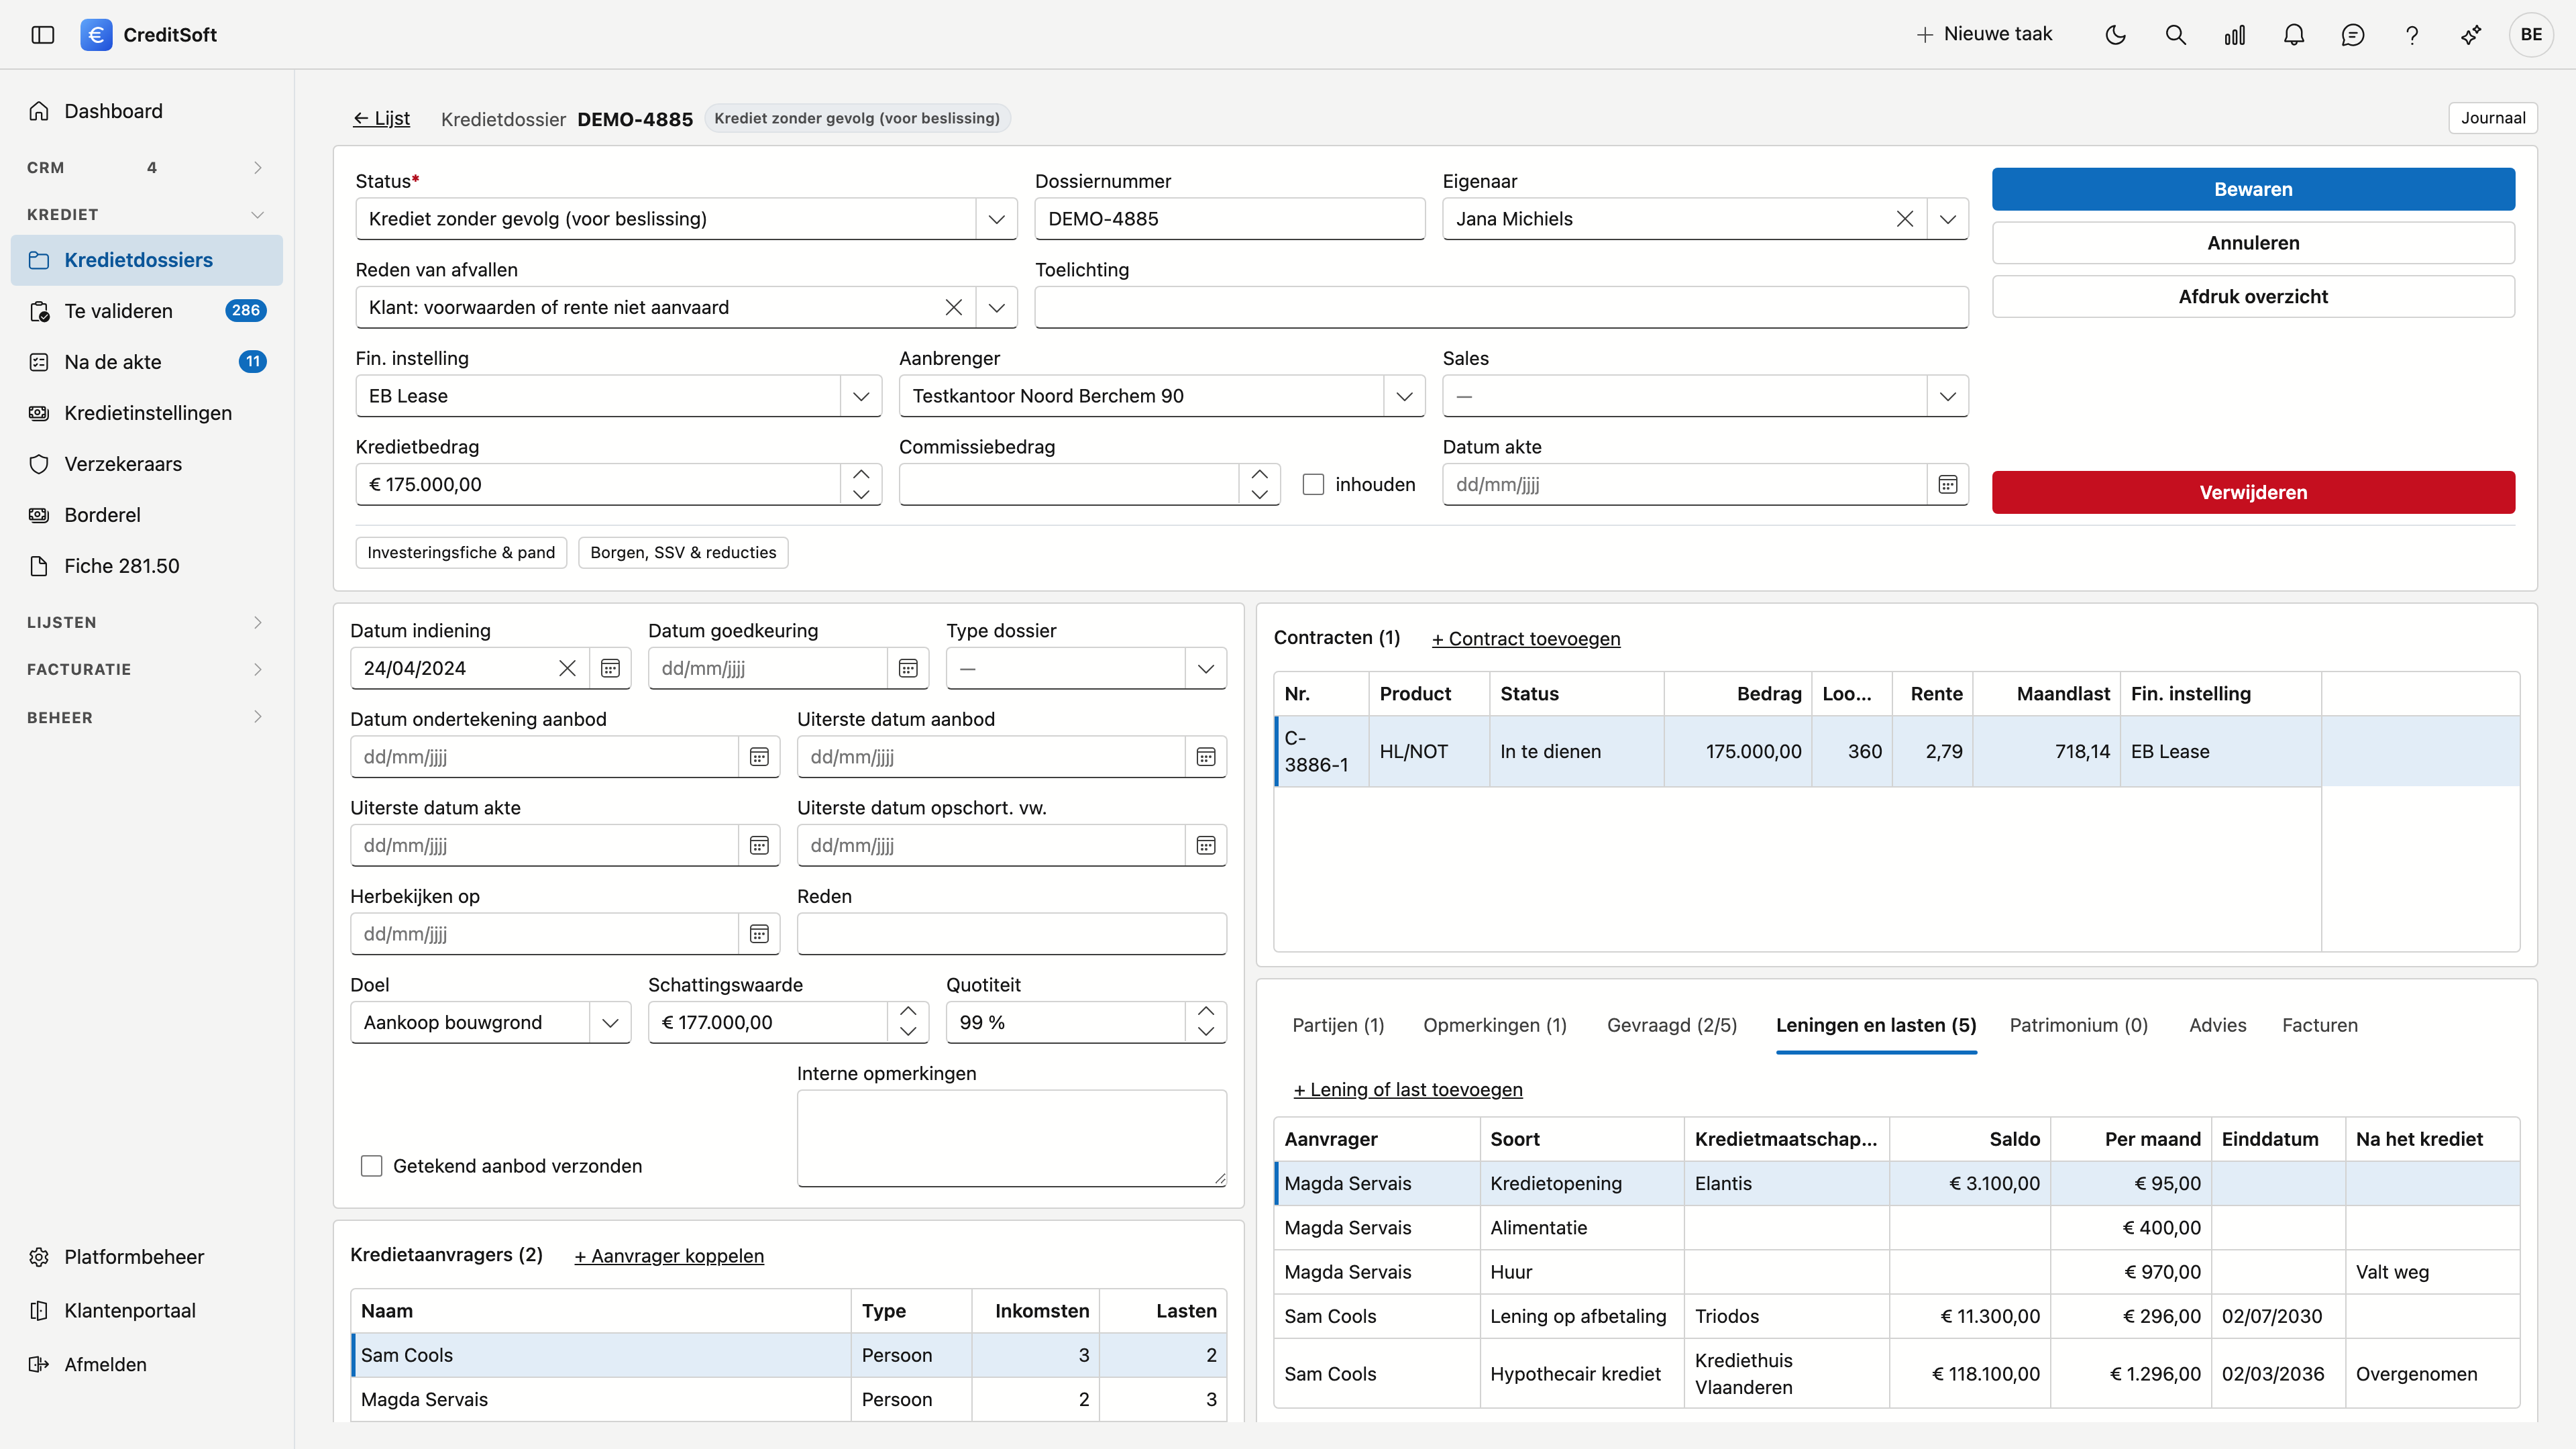Open the Status dropdown
Image resolution: width=2576 pixels, height=1449 pixels.
point(997,219)
